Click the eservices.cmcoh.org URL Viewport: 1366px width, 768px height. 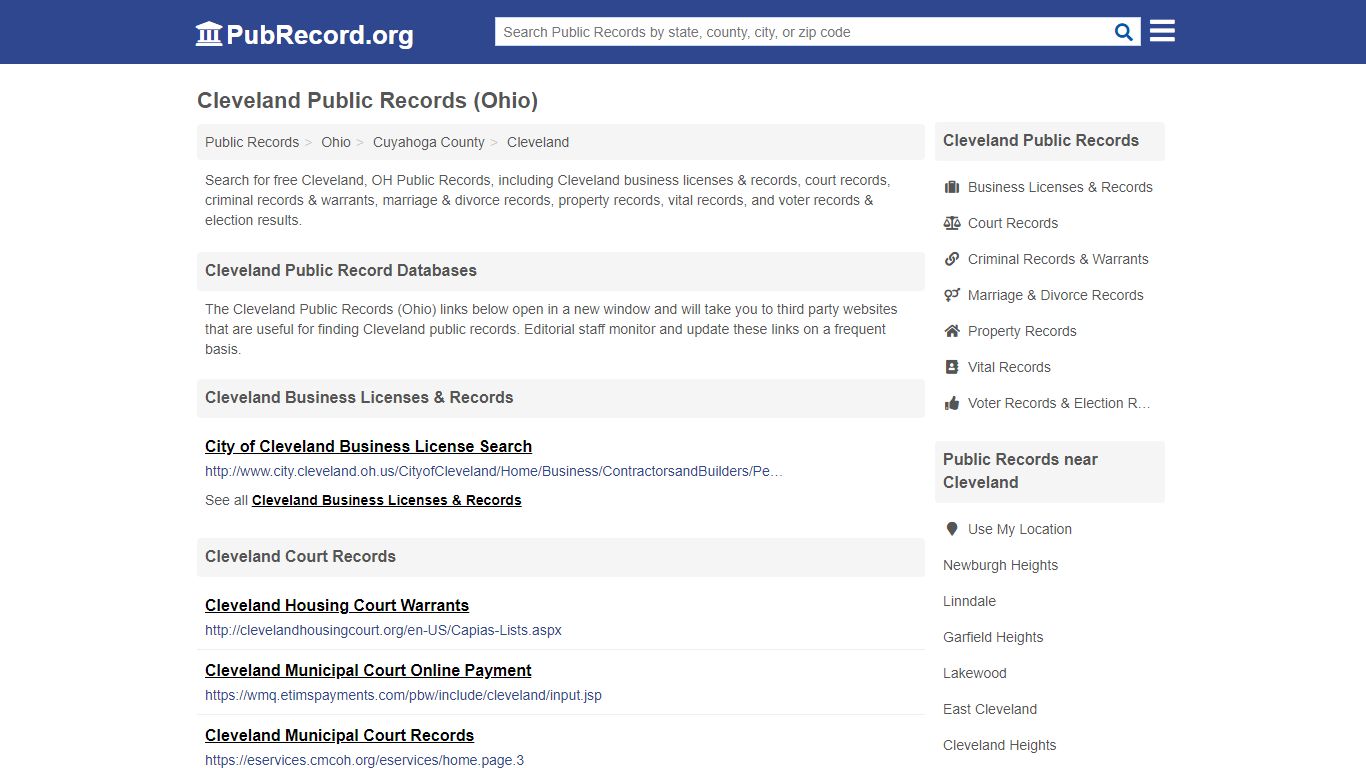pos(364,760)
